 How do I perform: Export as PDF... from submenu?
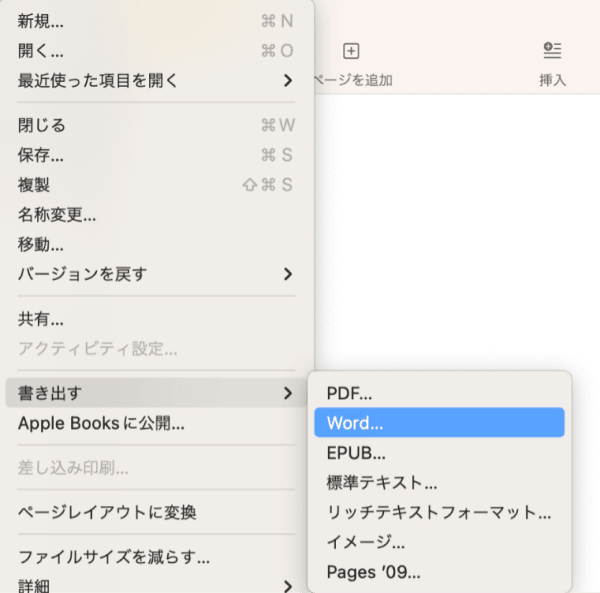click(439, 393)
